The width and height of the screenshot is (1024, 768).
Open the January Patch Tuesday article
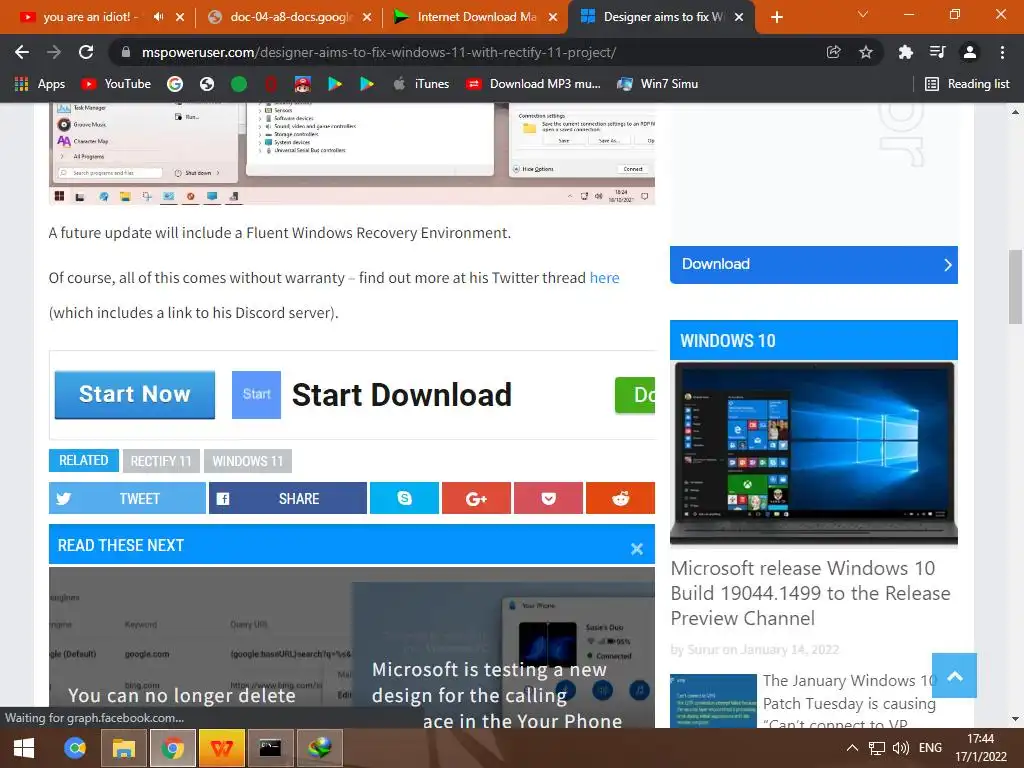coord(850,703)
